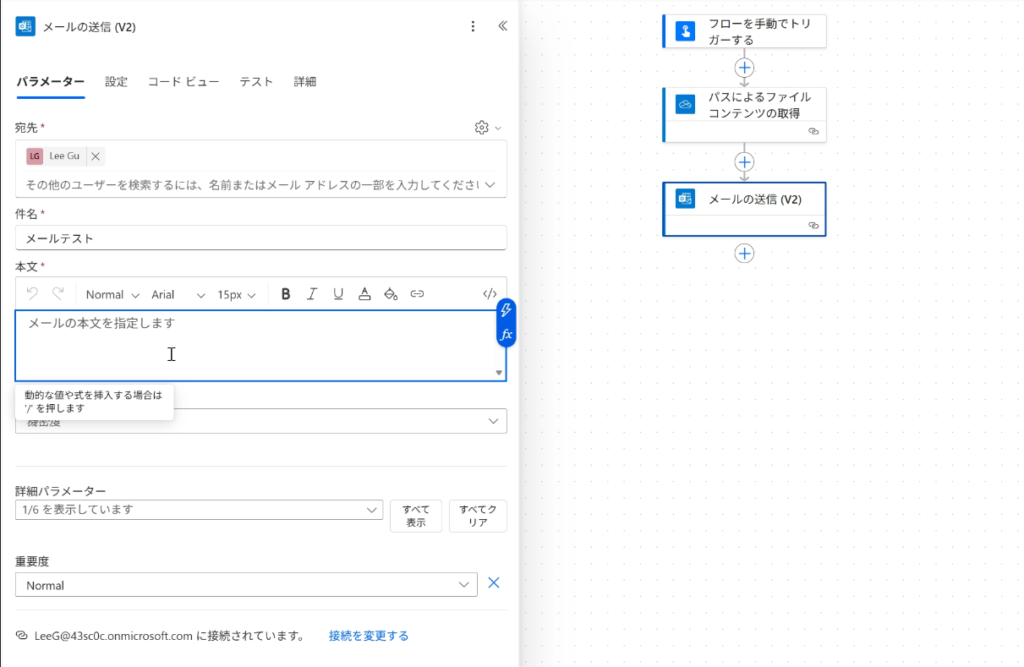Image resolution: width=1024 pixels, height=667 pixels.
Task: Insert a hyperlink via link icon
Action: click(x=417, y=294)
